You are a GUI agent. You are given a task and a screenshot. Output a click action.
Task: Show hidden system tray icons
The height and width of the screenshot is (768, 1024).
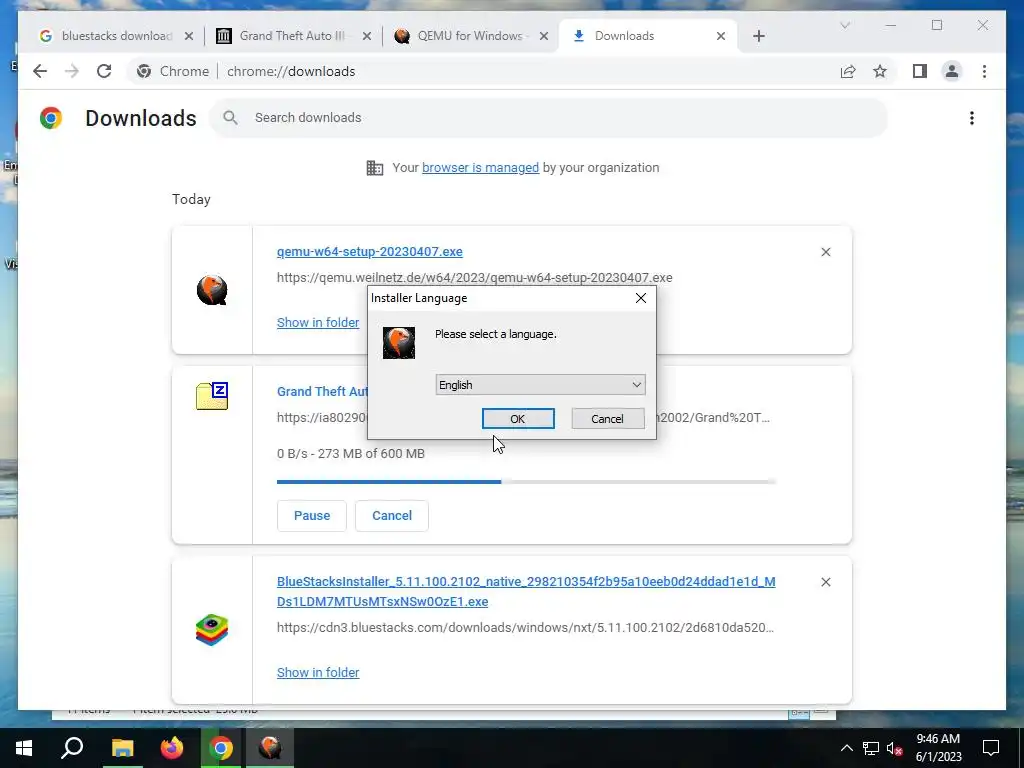[846, 748]
